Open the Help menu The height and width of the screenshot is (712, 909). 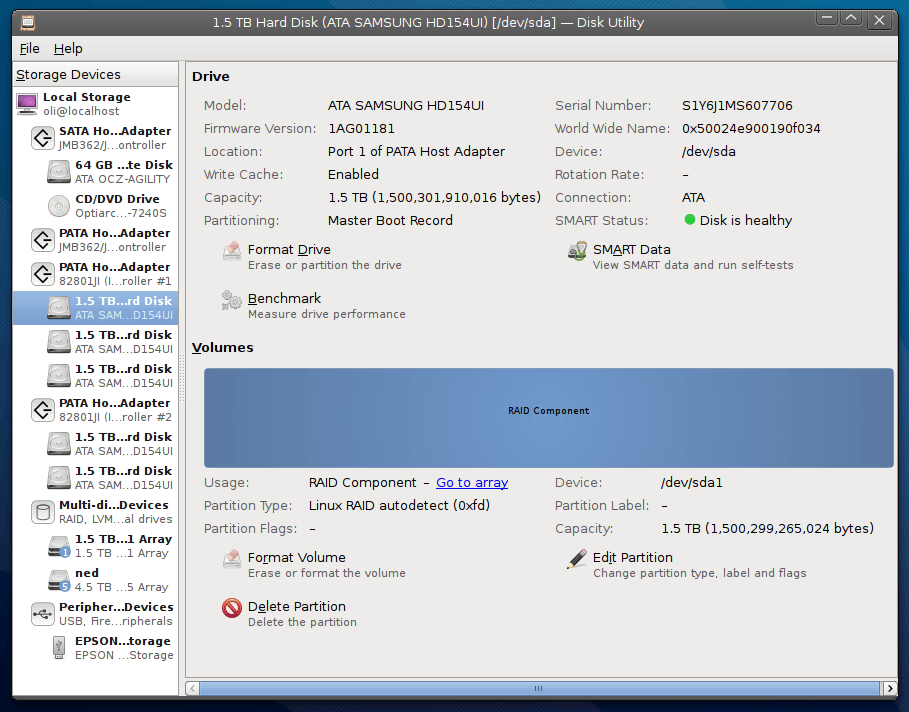(x=68, y=48)
